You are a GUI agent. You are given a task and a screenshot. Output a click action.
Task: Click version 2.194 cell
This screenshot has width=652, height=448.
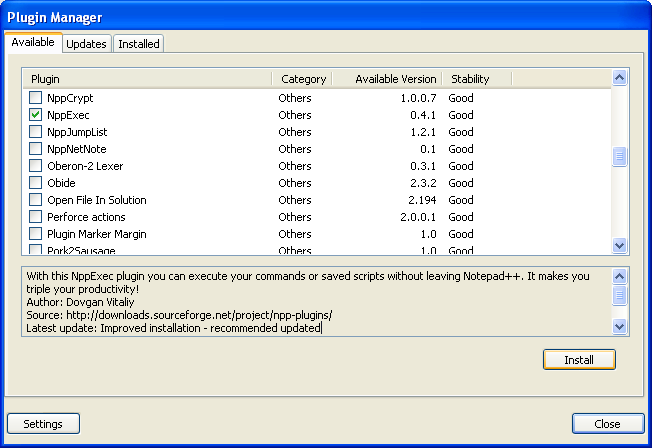point(422,200)
